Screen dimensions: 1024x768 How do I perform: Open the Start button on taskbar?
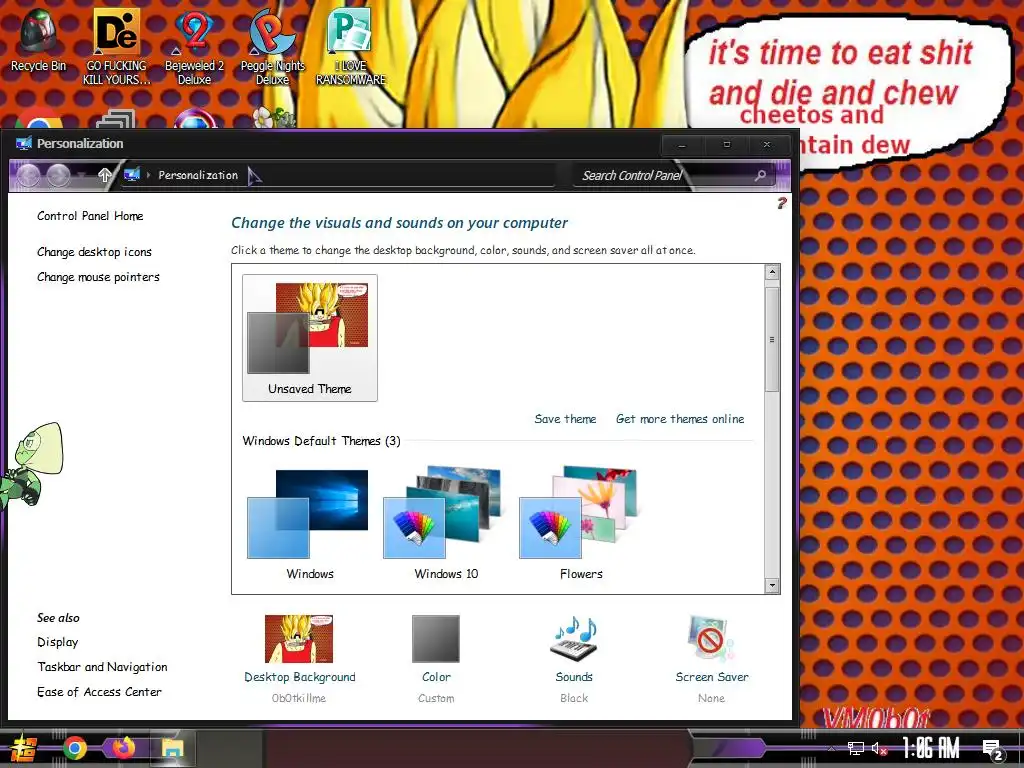tap(22, 748)
